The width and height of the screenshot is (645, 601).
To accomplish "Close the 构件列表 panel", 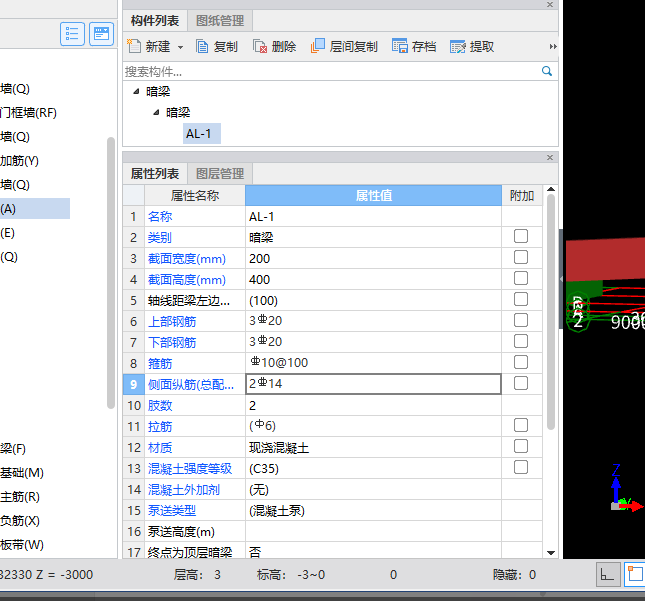I will 550,5.
